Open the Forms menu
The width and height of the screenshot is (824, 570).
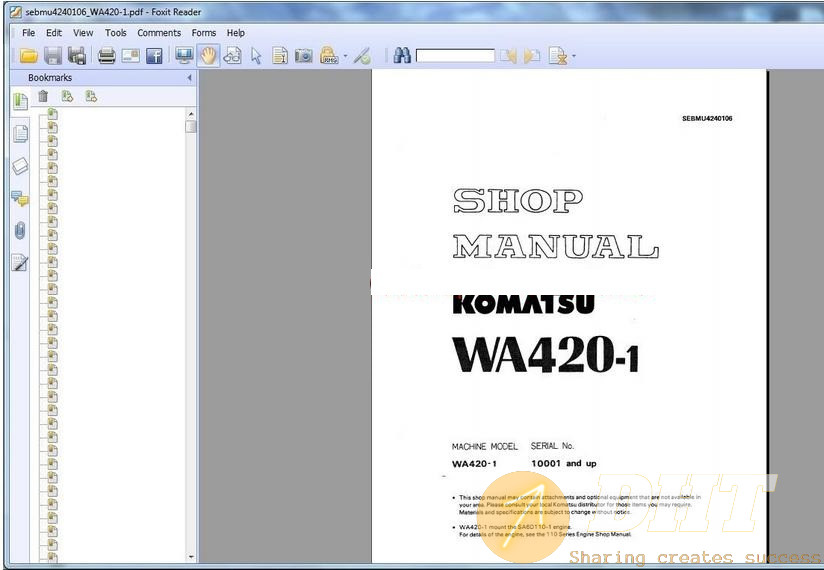tap(204, 33)
